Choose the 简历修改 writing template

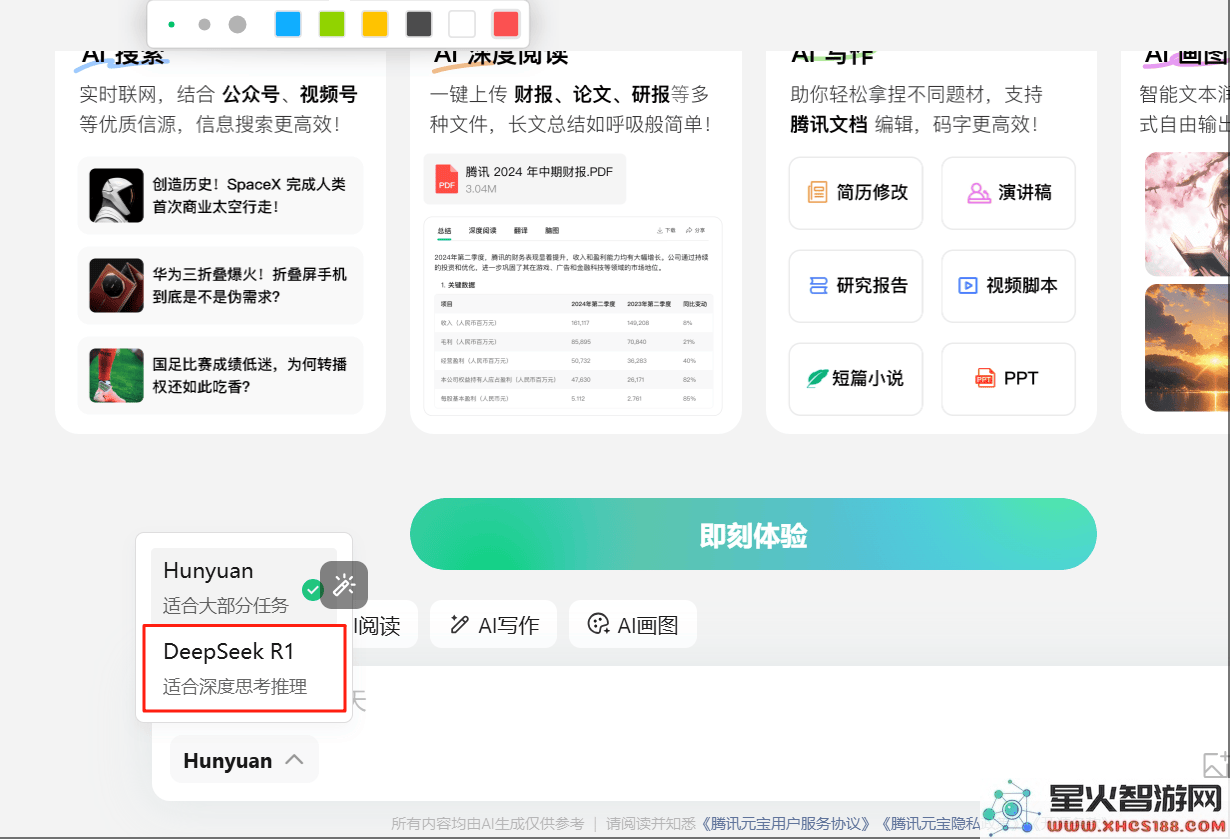[857, 193]
